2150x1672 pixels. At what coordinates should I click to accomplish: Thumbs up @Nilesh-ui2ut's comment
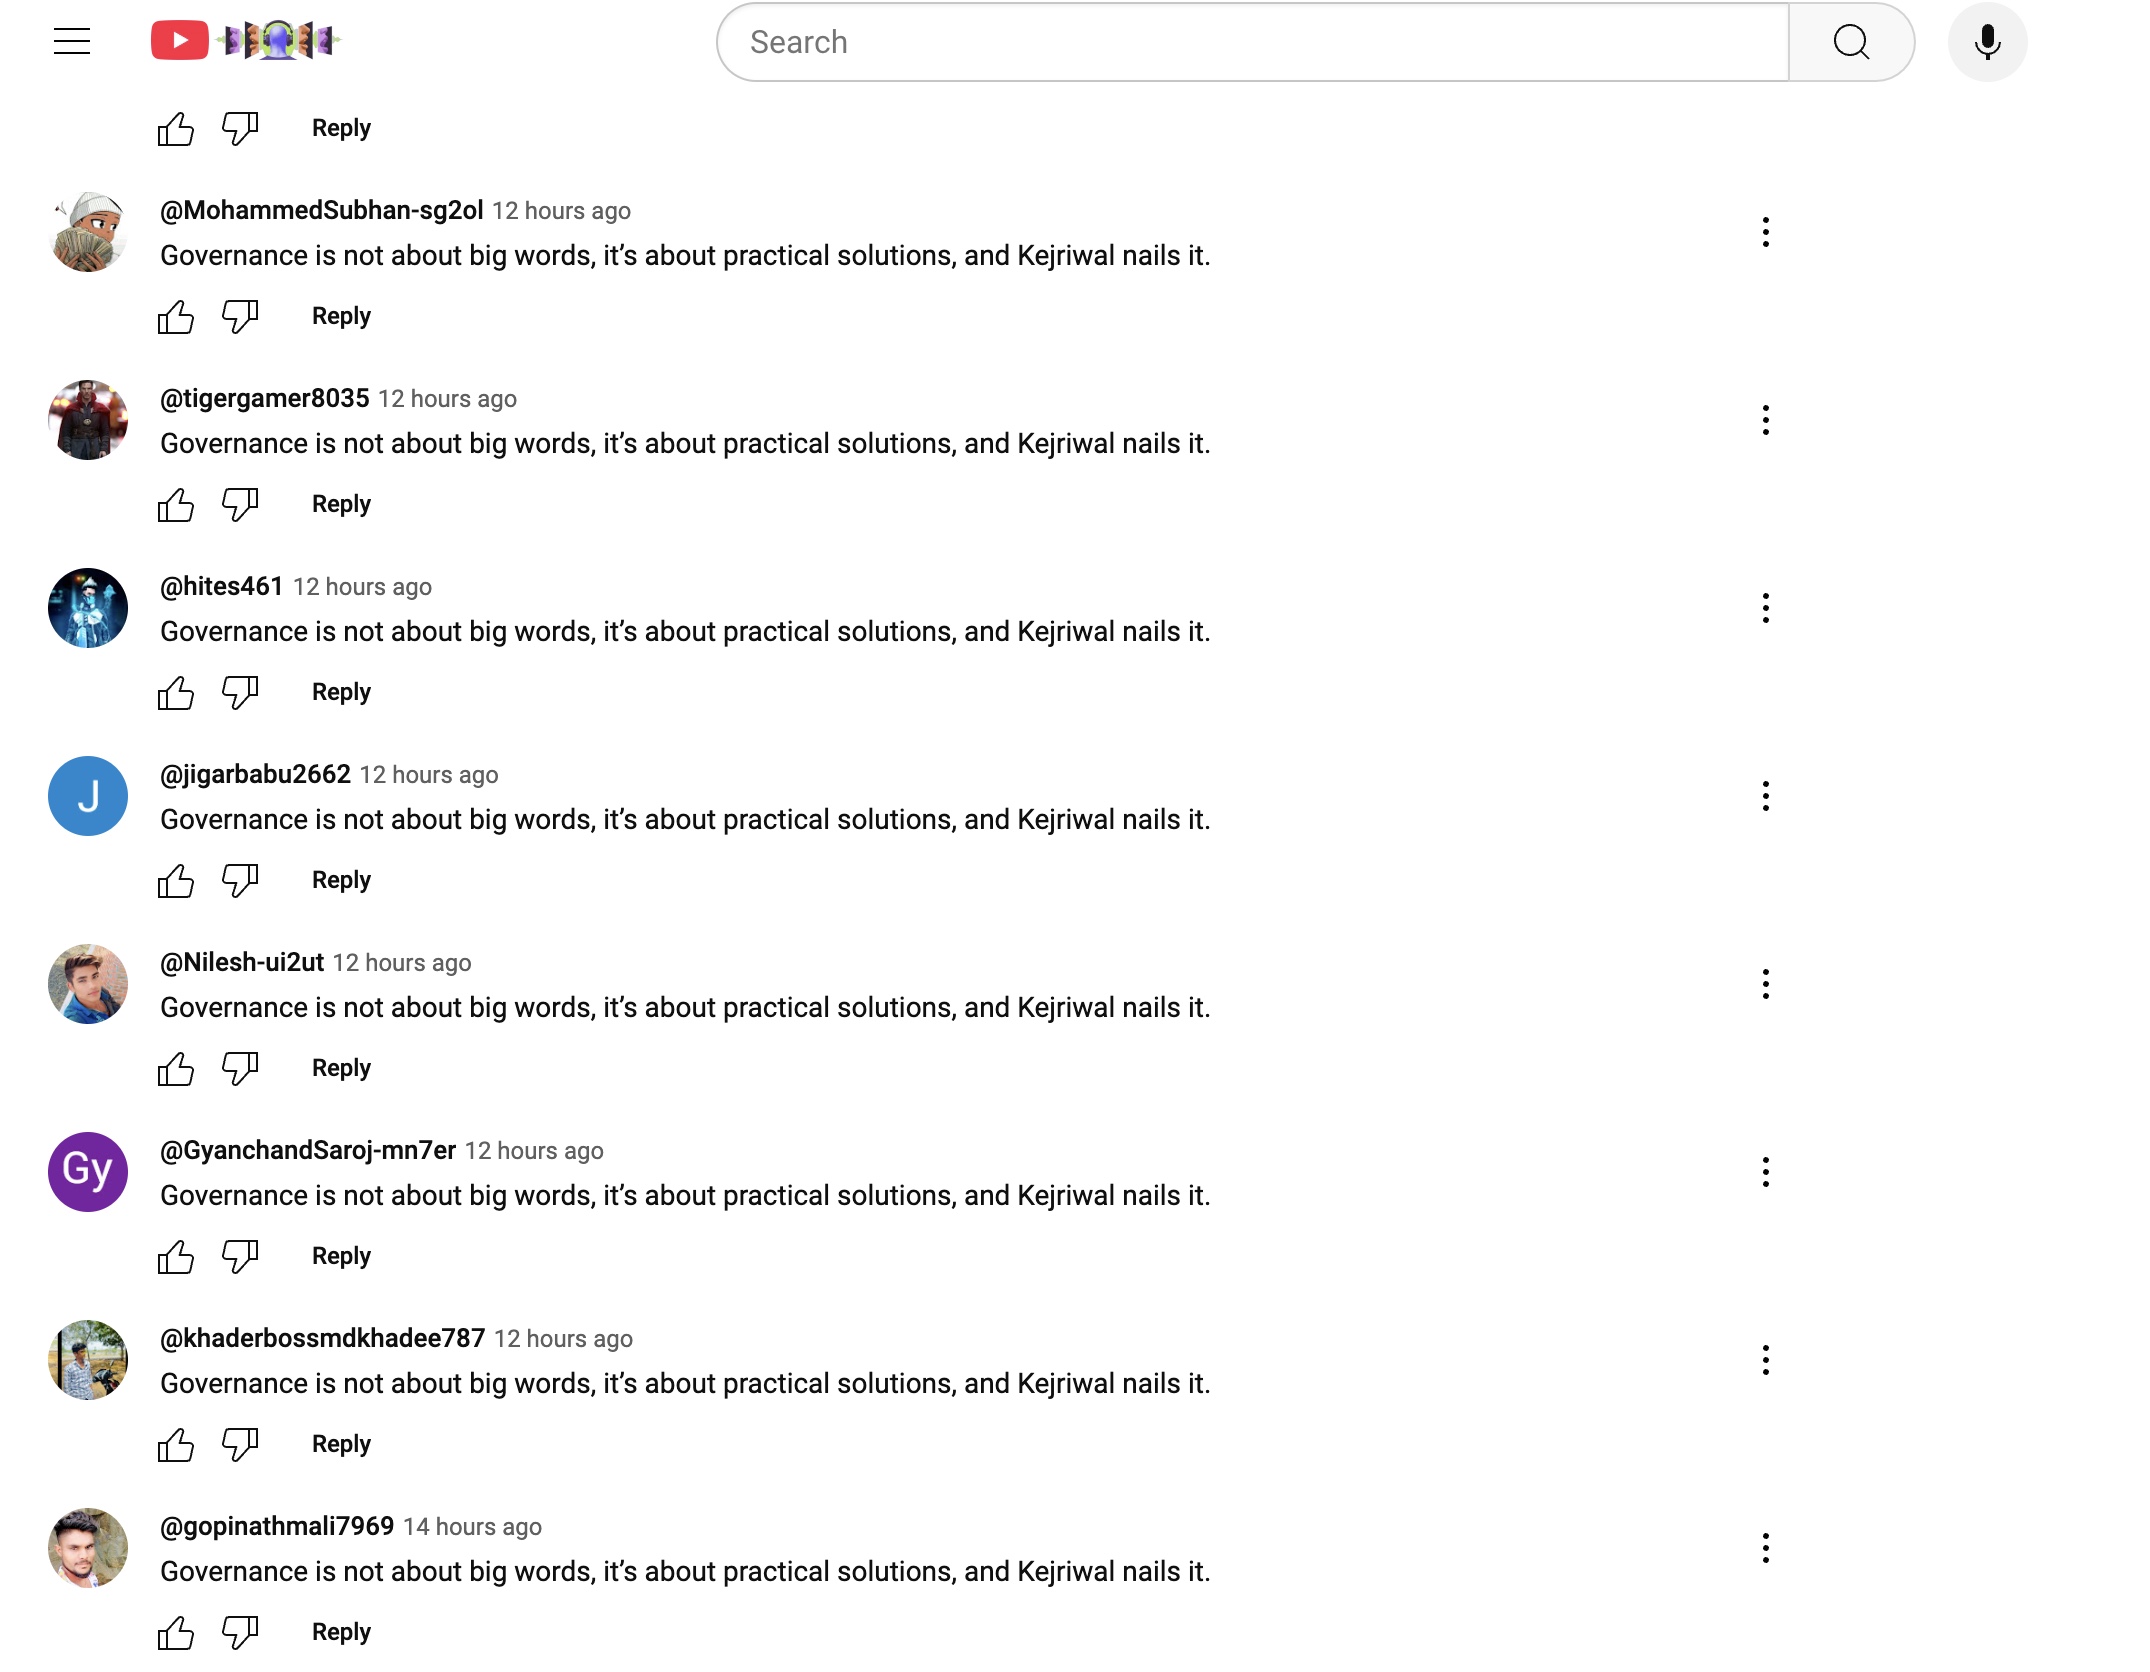point(176,1069)
